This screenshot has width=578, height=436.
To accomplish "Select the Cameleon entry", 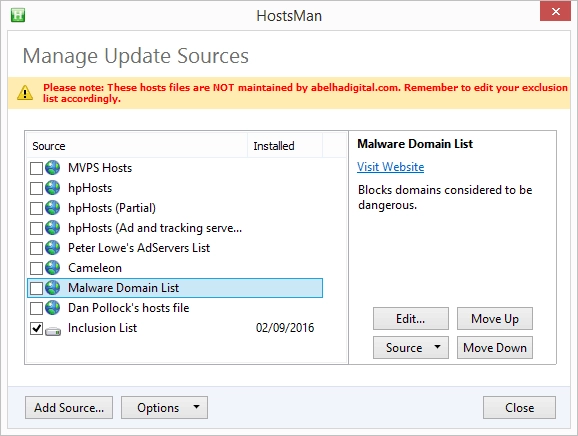I will coord(95,268).
